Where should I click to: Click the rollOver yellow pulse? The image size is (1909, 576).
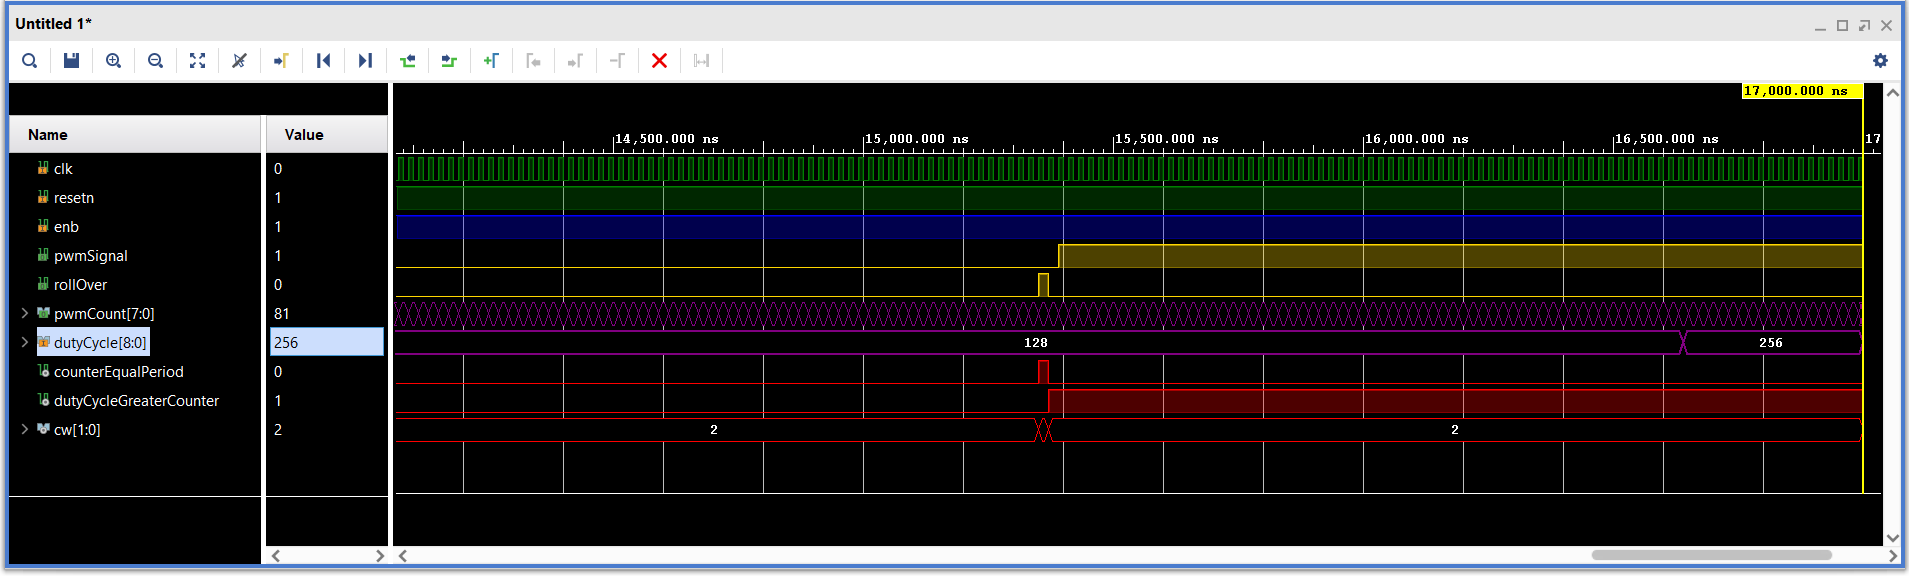click(x=1043, y=285)
